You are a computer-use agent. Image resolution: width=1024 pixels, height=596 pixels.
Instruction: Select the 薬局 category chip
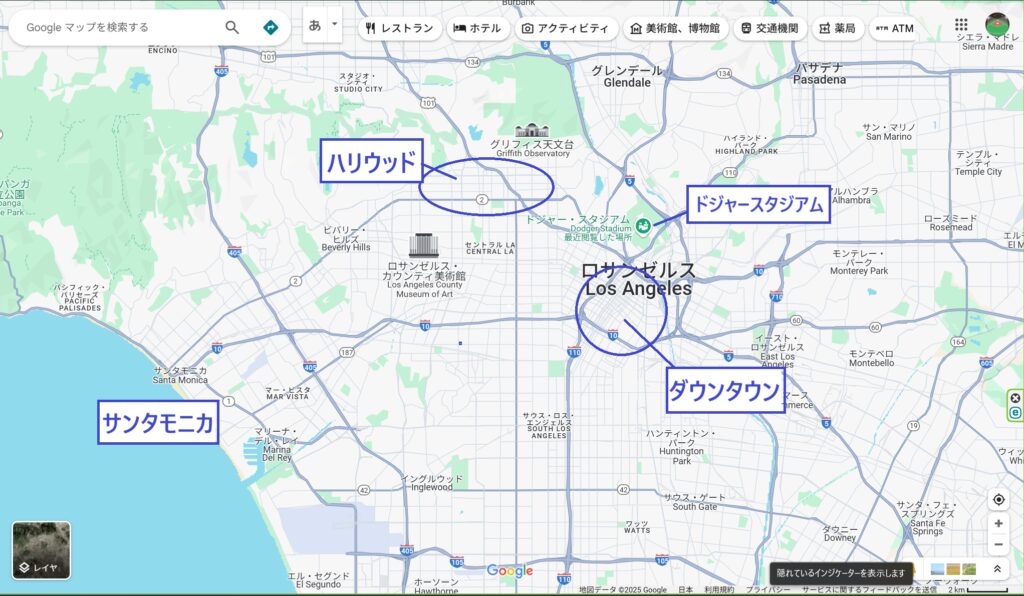click(838, 28)
